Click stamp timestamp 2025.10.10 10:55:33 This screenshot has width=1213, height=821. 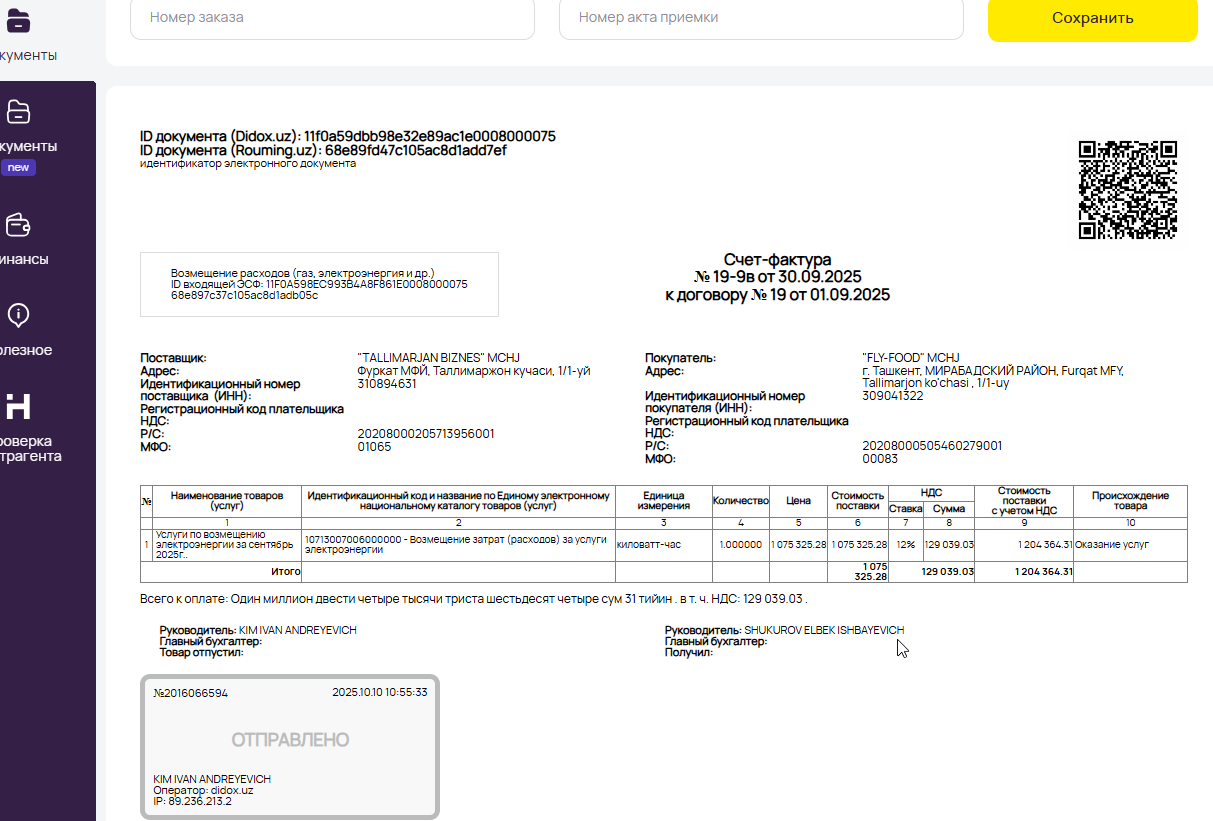(x=380, y=692)
